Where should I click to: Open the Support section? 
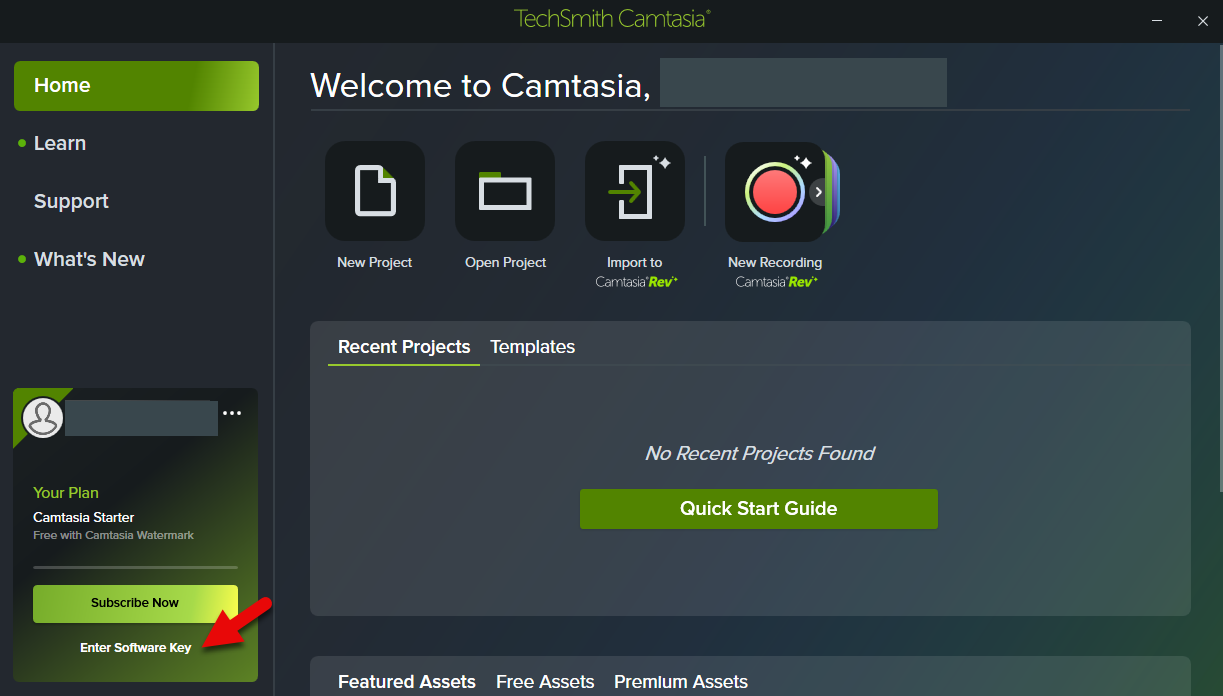(x=71, y=201)
